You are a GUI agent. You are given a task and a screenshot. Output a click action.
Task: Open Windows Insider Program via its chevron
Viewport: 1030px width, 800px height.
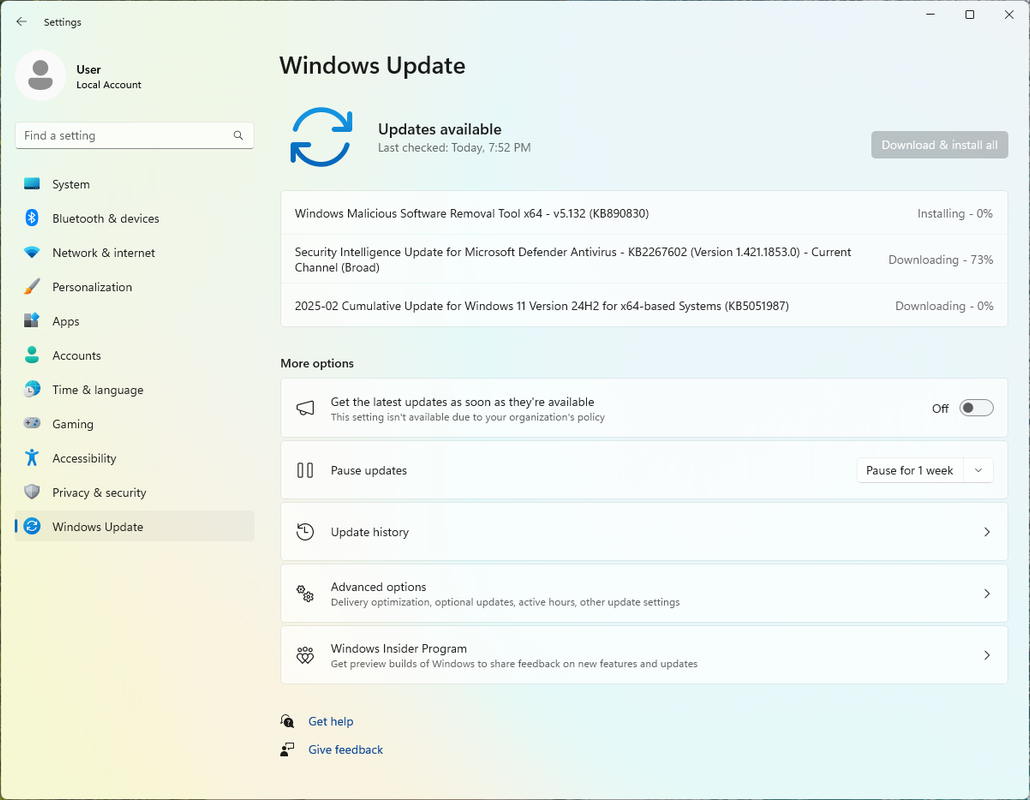987,656
